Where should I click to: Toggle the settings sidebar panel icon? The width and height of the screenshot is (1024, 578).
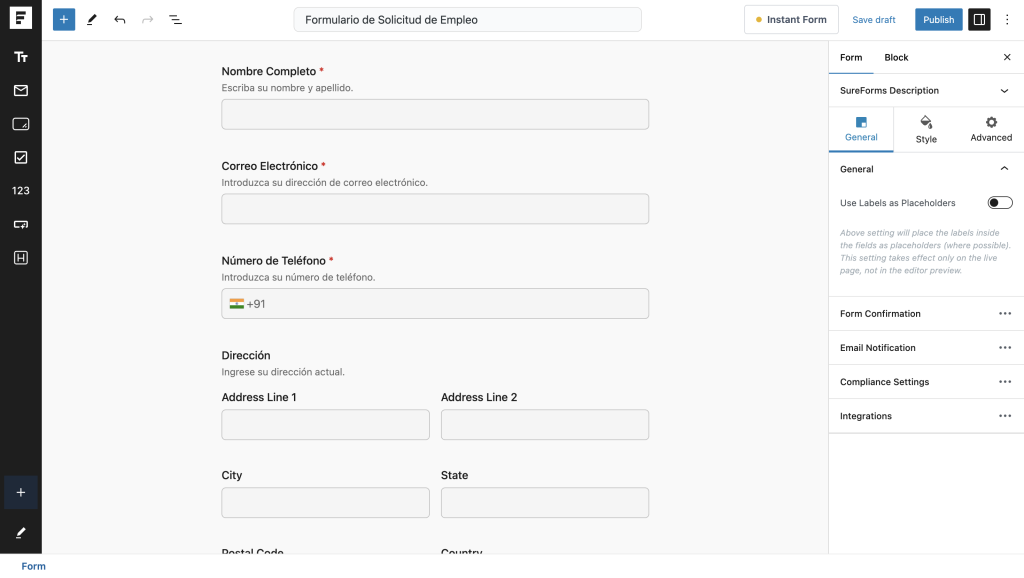coord(979,20)
